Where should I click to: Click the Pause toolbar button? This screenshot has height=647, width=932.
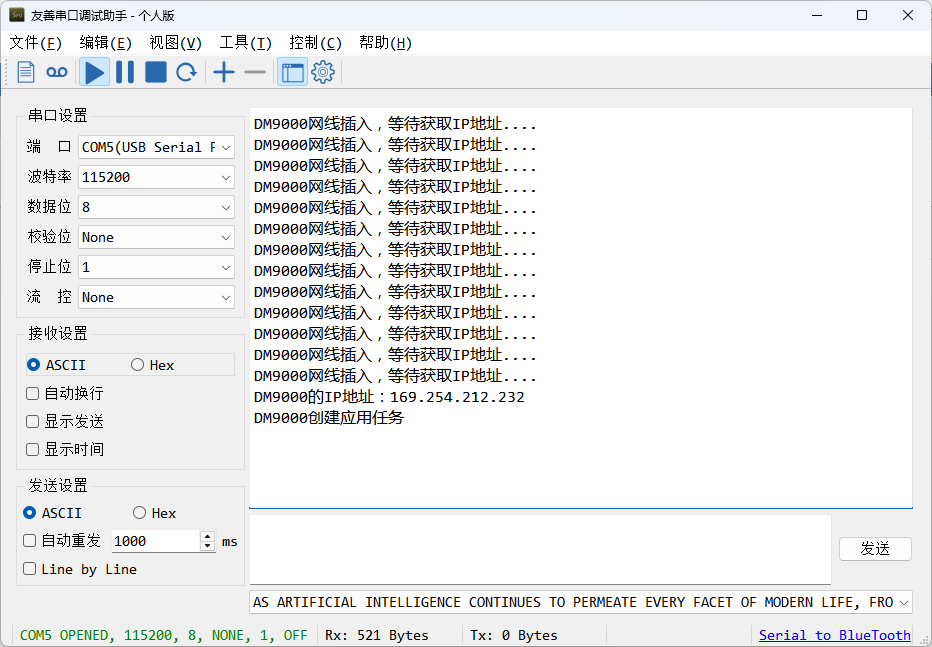[x=125, y=72]
